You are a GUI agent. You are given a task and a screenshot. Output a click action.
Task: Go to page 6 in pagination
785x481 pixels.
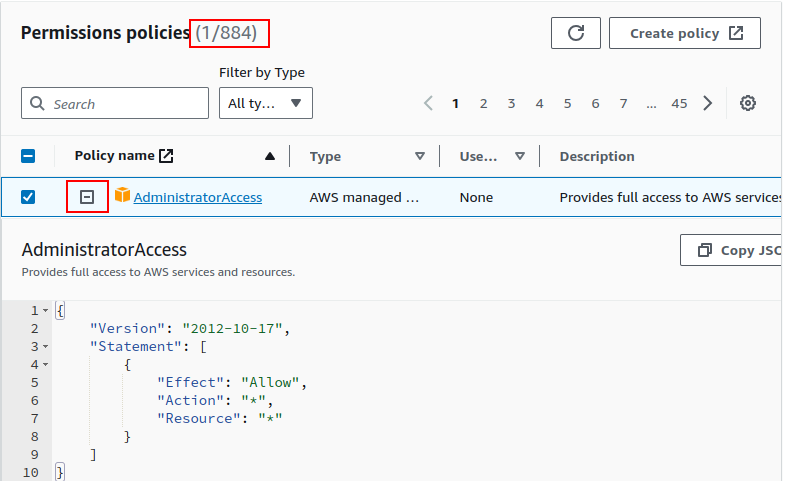click(x=595, y=104)
